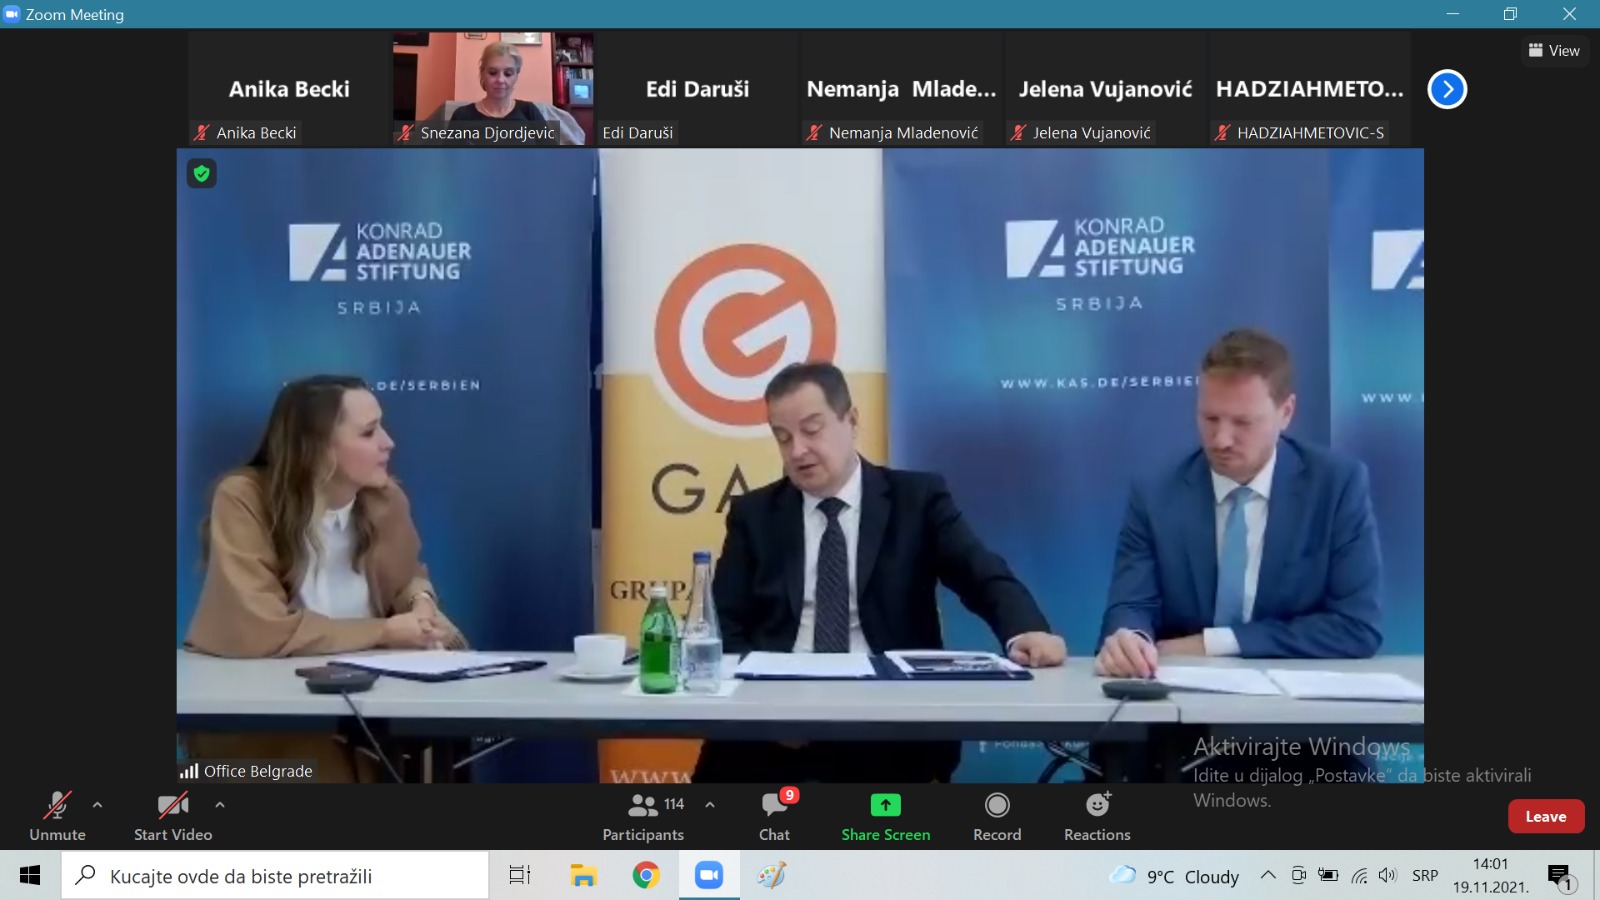Open Google Chrome from taskbar
Viewport: 1600px width, 900px height.
click(646, 876)
